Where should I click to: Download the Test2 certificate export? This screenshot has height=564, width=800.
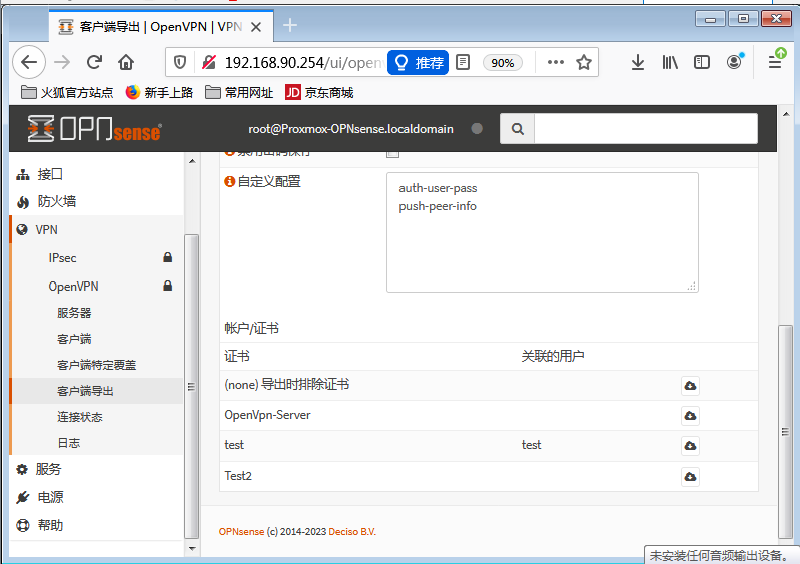tap(690, 476)
